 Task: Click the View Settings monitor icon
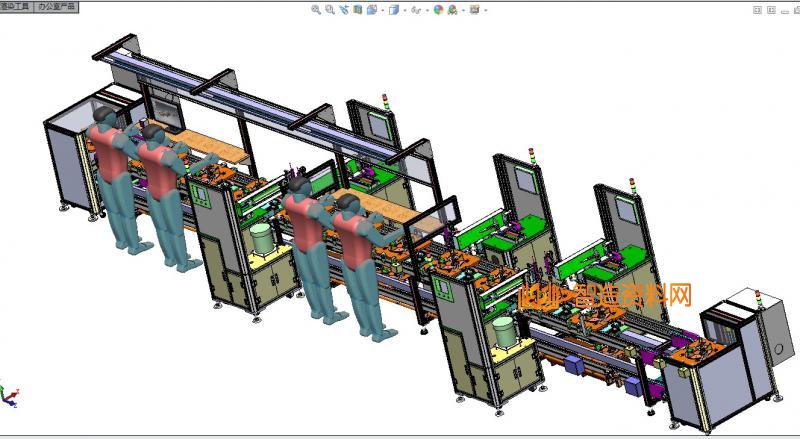(x=474, y=10)
